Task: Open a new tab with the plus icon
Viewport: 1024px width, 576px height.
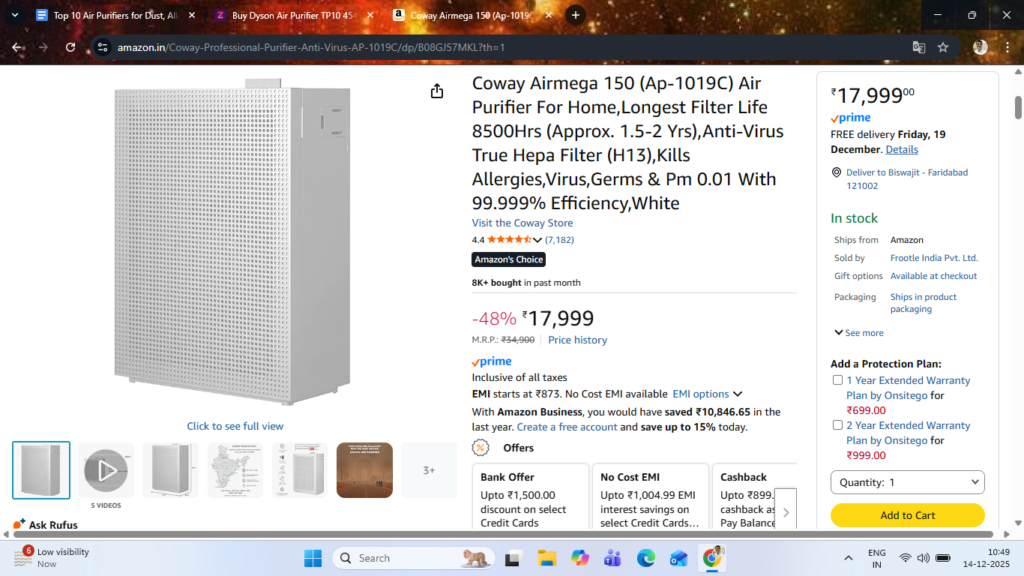Action: (x=575, y=15)
